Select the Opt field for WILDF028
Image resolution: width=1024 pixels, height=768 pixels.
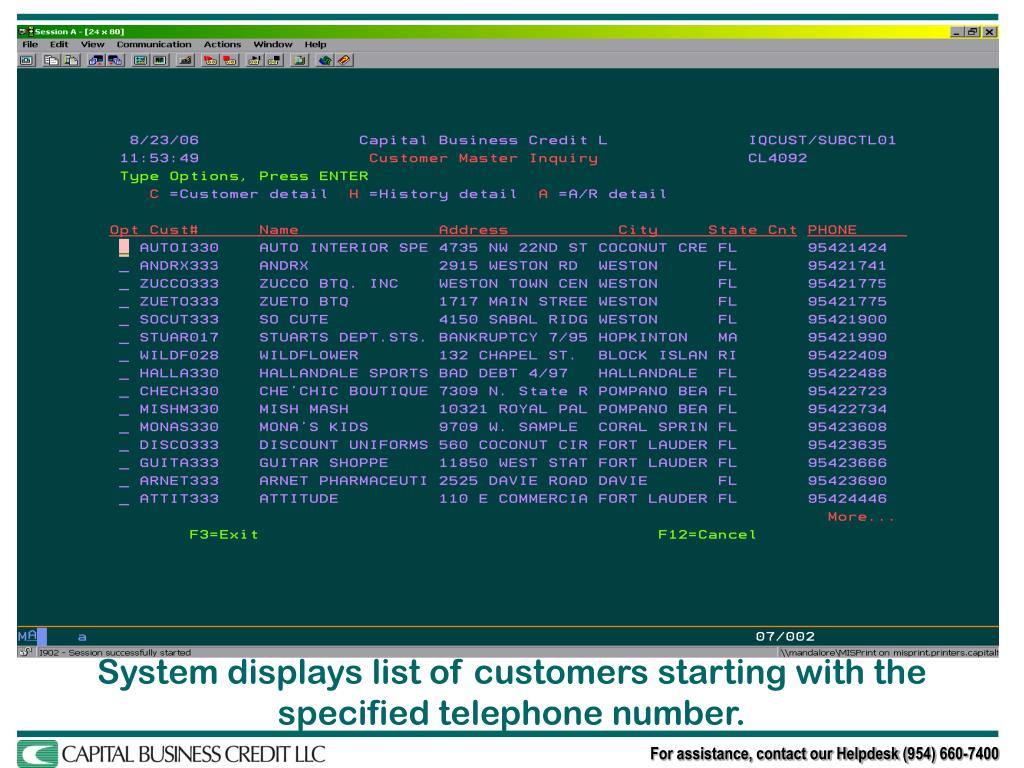[x=124, y=356]
